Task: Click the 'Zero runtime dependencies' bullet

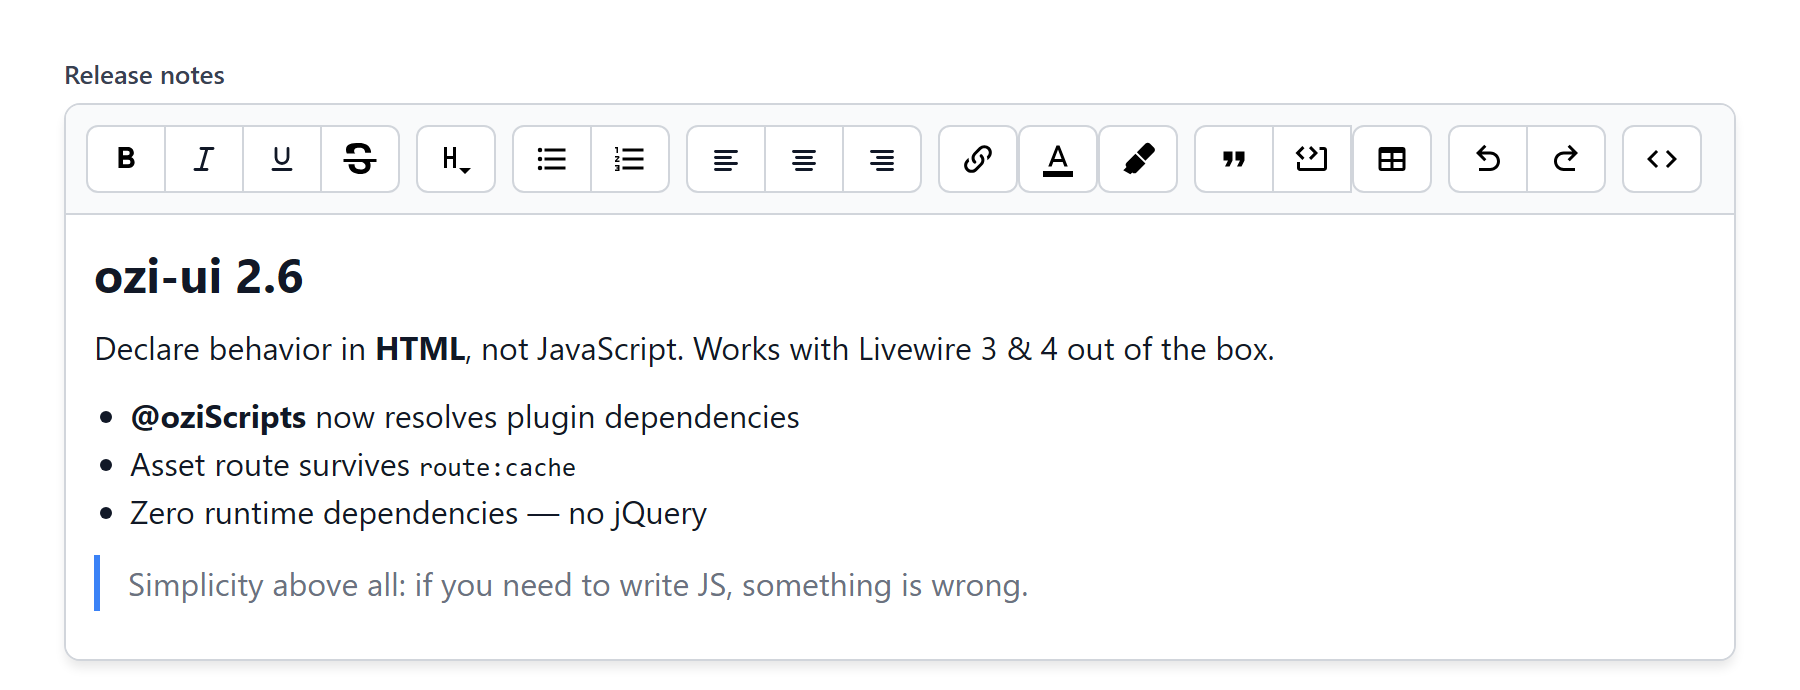Action: pyautogui.click(x=418, y=513)
